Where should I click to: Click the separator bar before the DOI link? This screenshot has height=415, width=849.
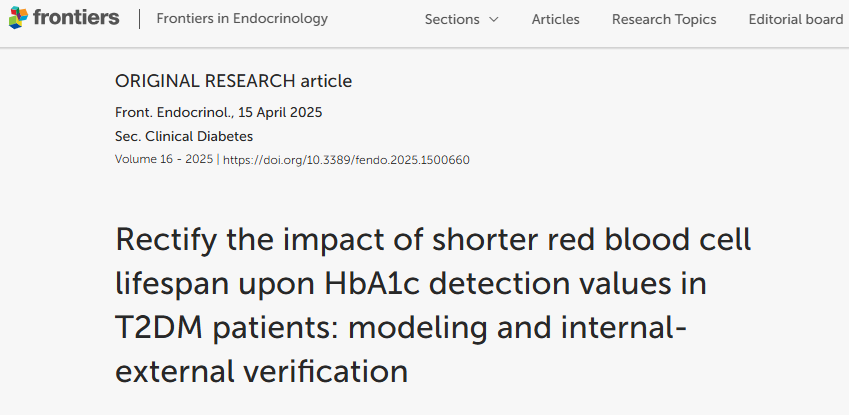click(218, 159)
